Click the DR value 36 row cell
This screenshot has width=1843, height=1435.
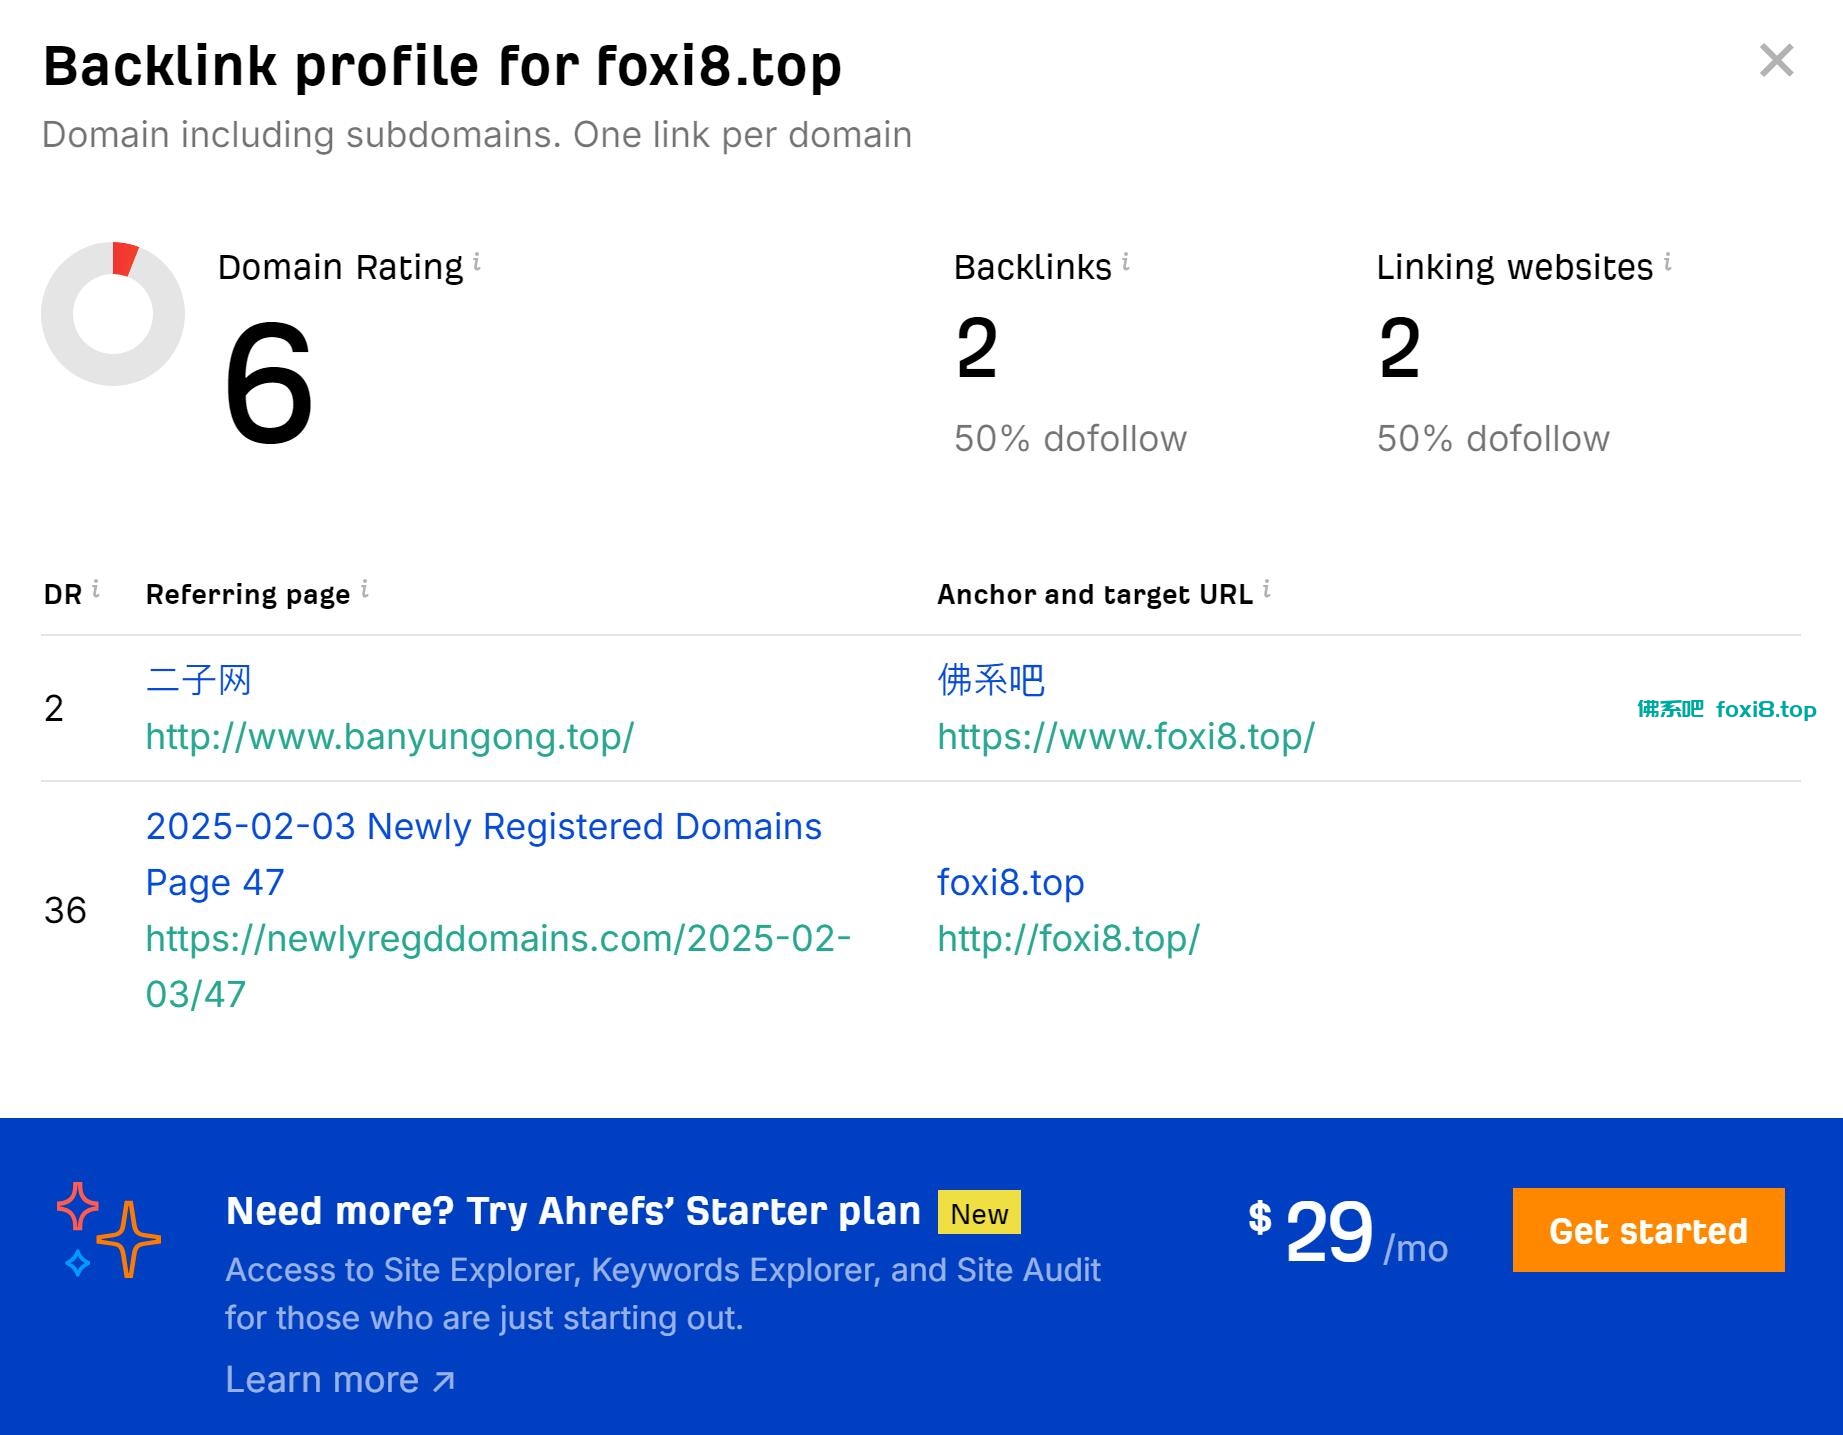click(x=65, y=910)
